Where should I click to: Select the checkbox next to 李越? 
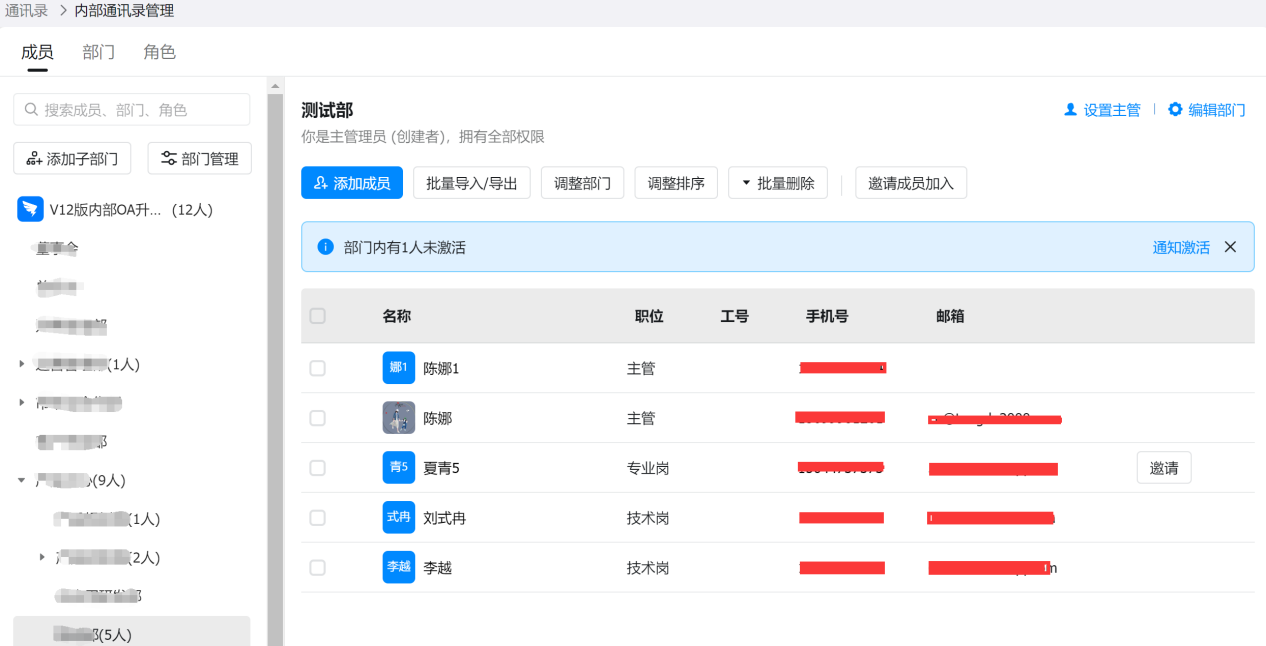(317, 568)
